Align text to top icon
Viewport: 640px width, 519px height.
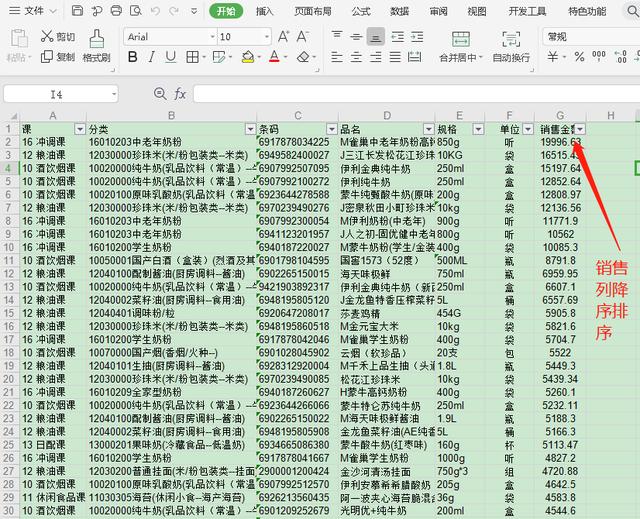click(337, 37)
